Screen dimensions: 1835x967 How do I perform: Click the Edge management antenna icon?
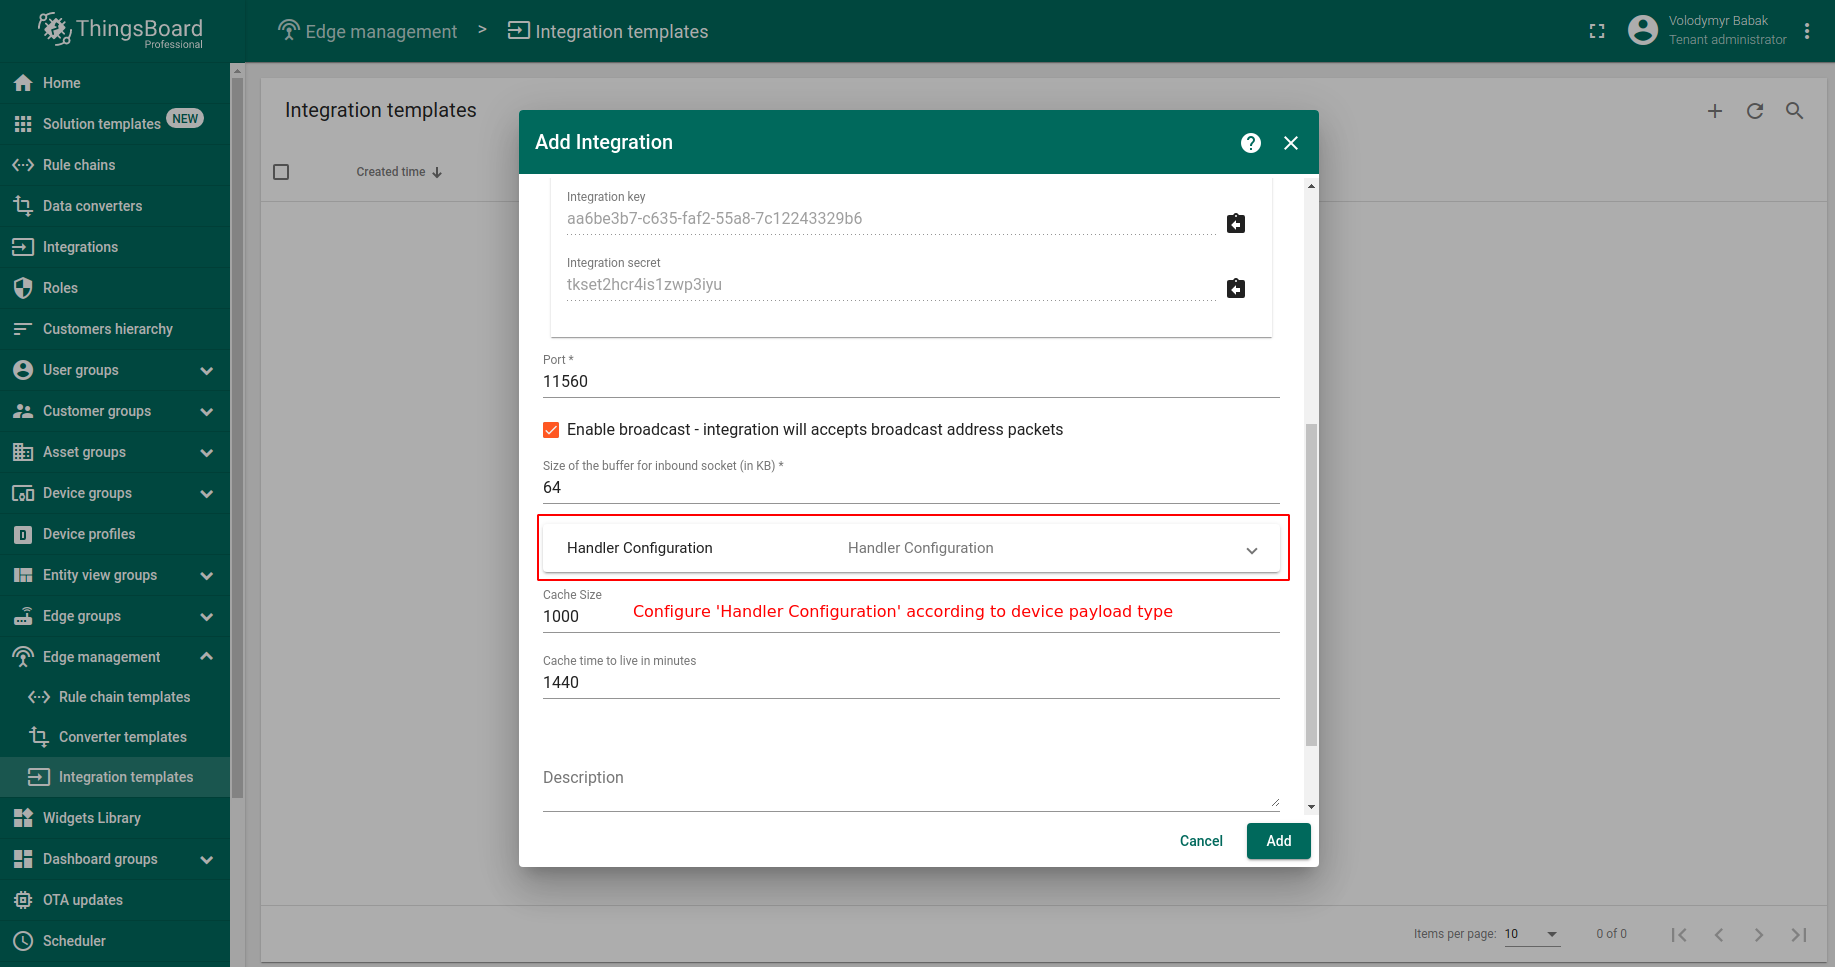coord(23,657)
